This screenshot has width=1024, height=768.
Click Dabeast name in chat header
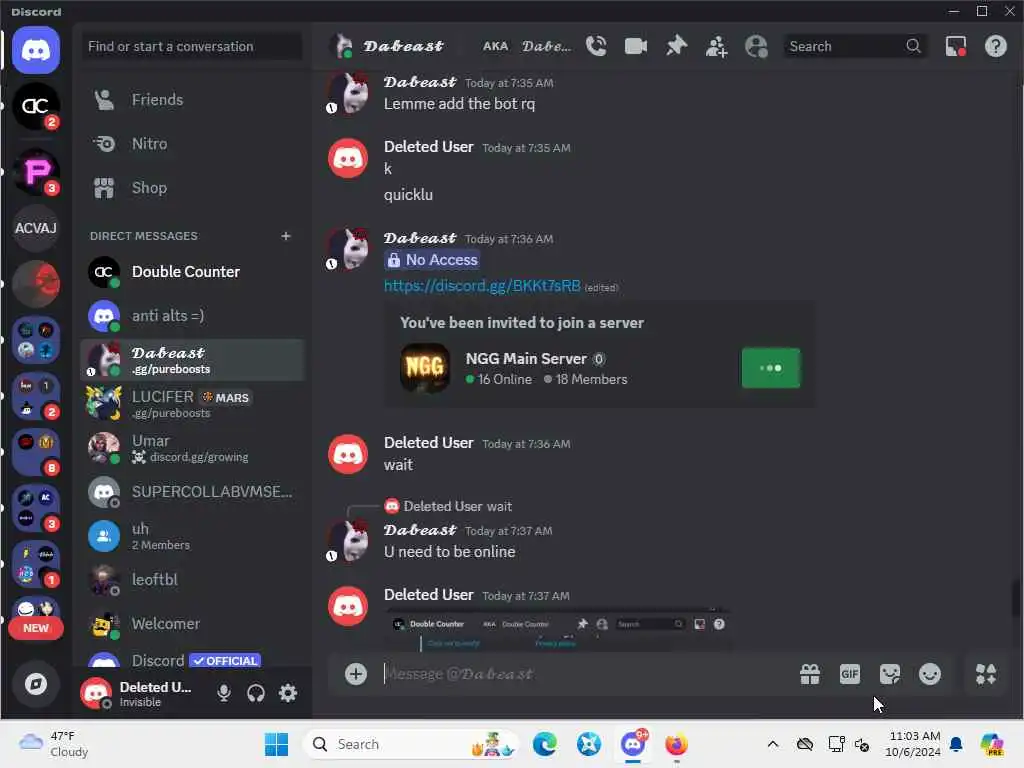tap(404, 46)
